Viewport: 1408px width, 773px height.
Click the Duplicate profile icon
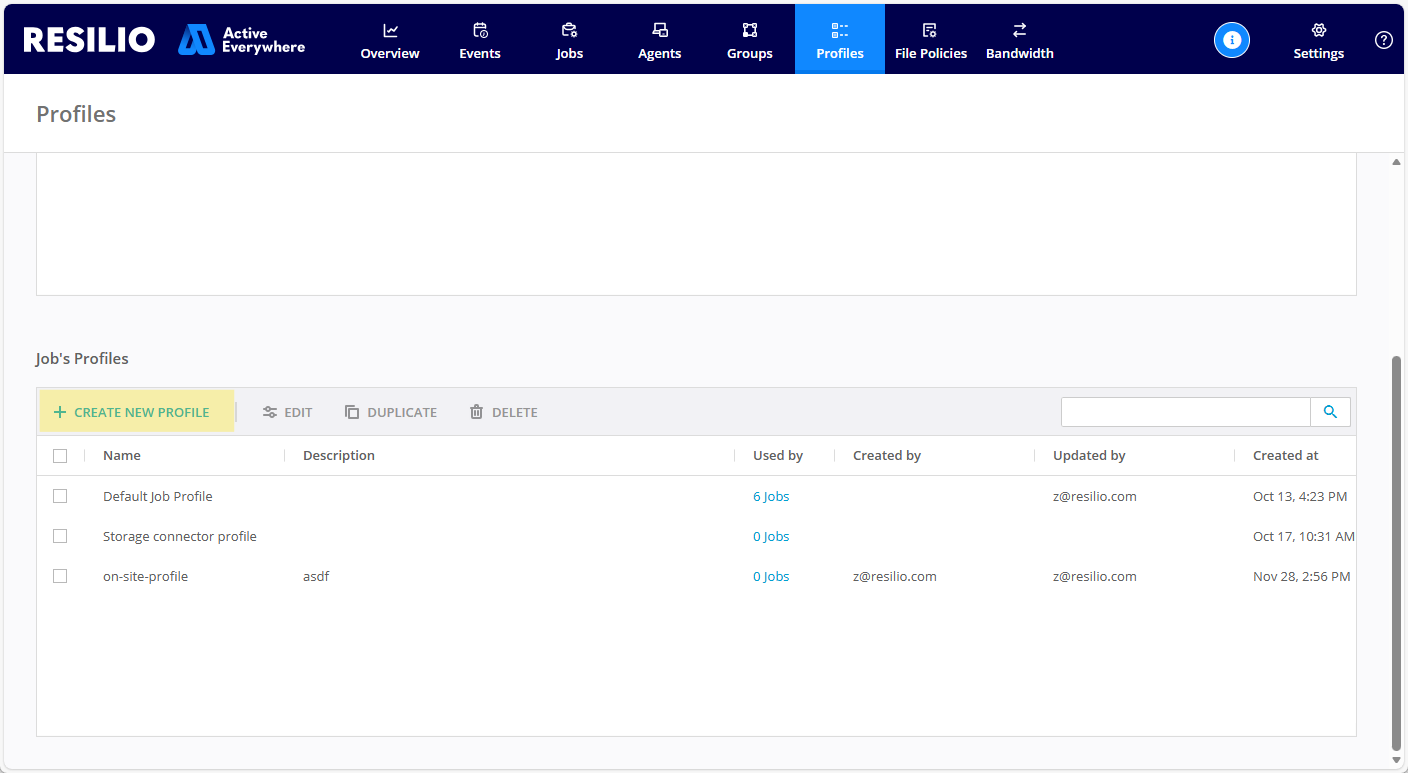pos(351,411)
